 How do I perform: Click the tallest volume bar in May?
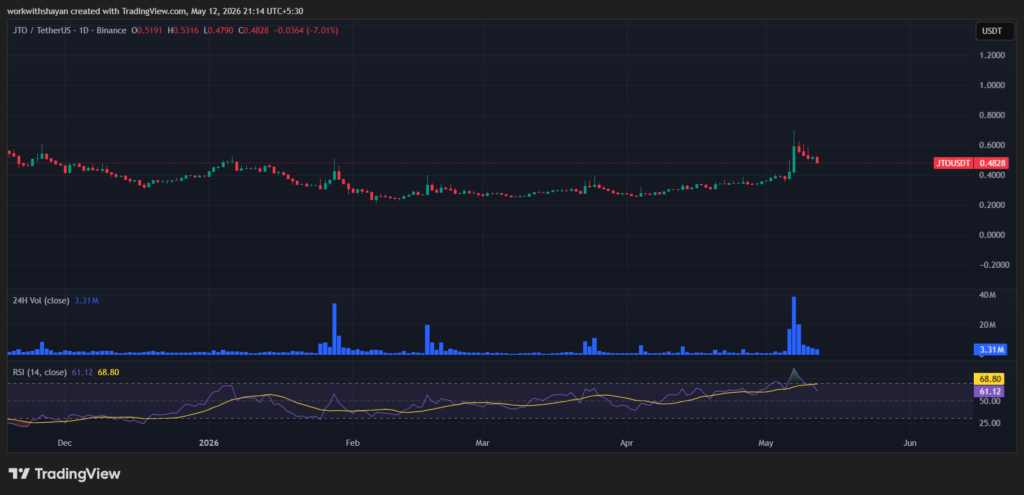(794, 326)
